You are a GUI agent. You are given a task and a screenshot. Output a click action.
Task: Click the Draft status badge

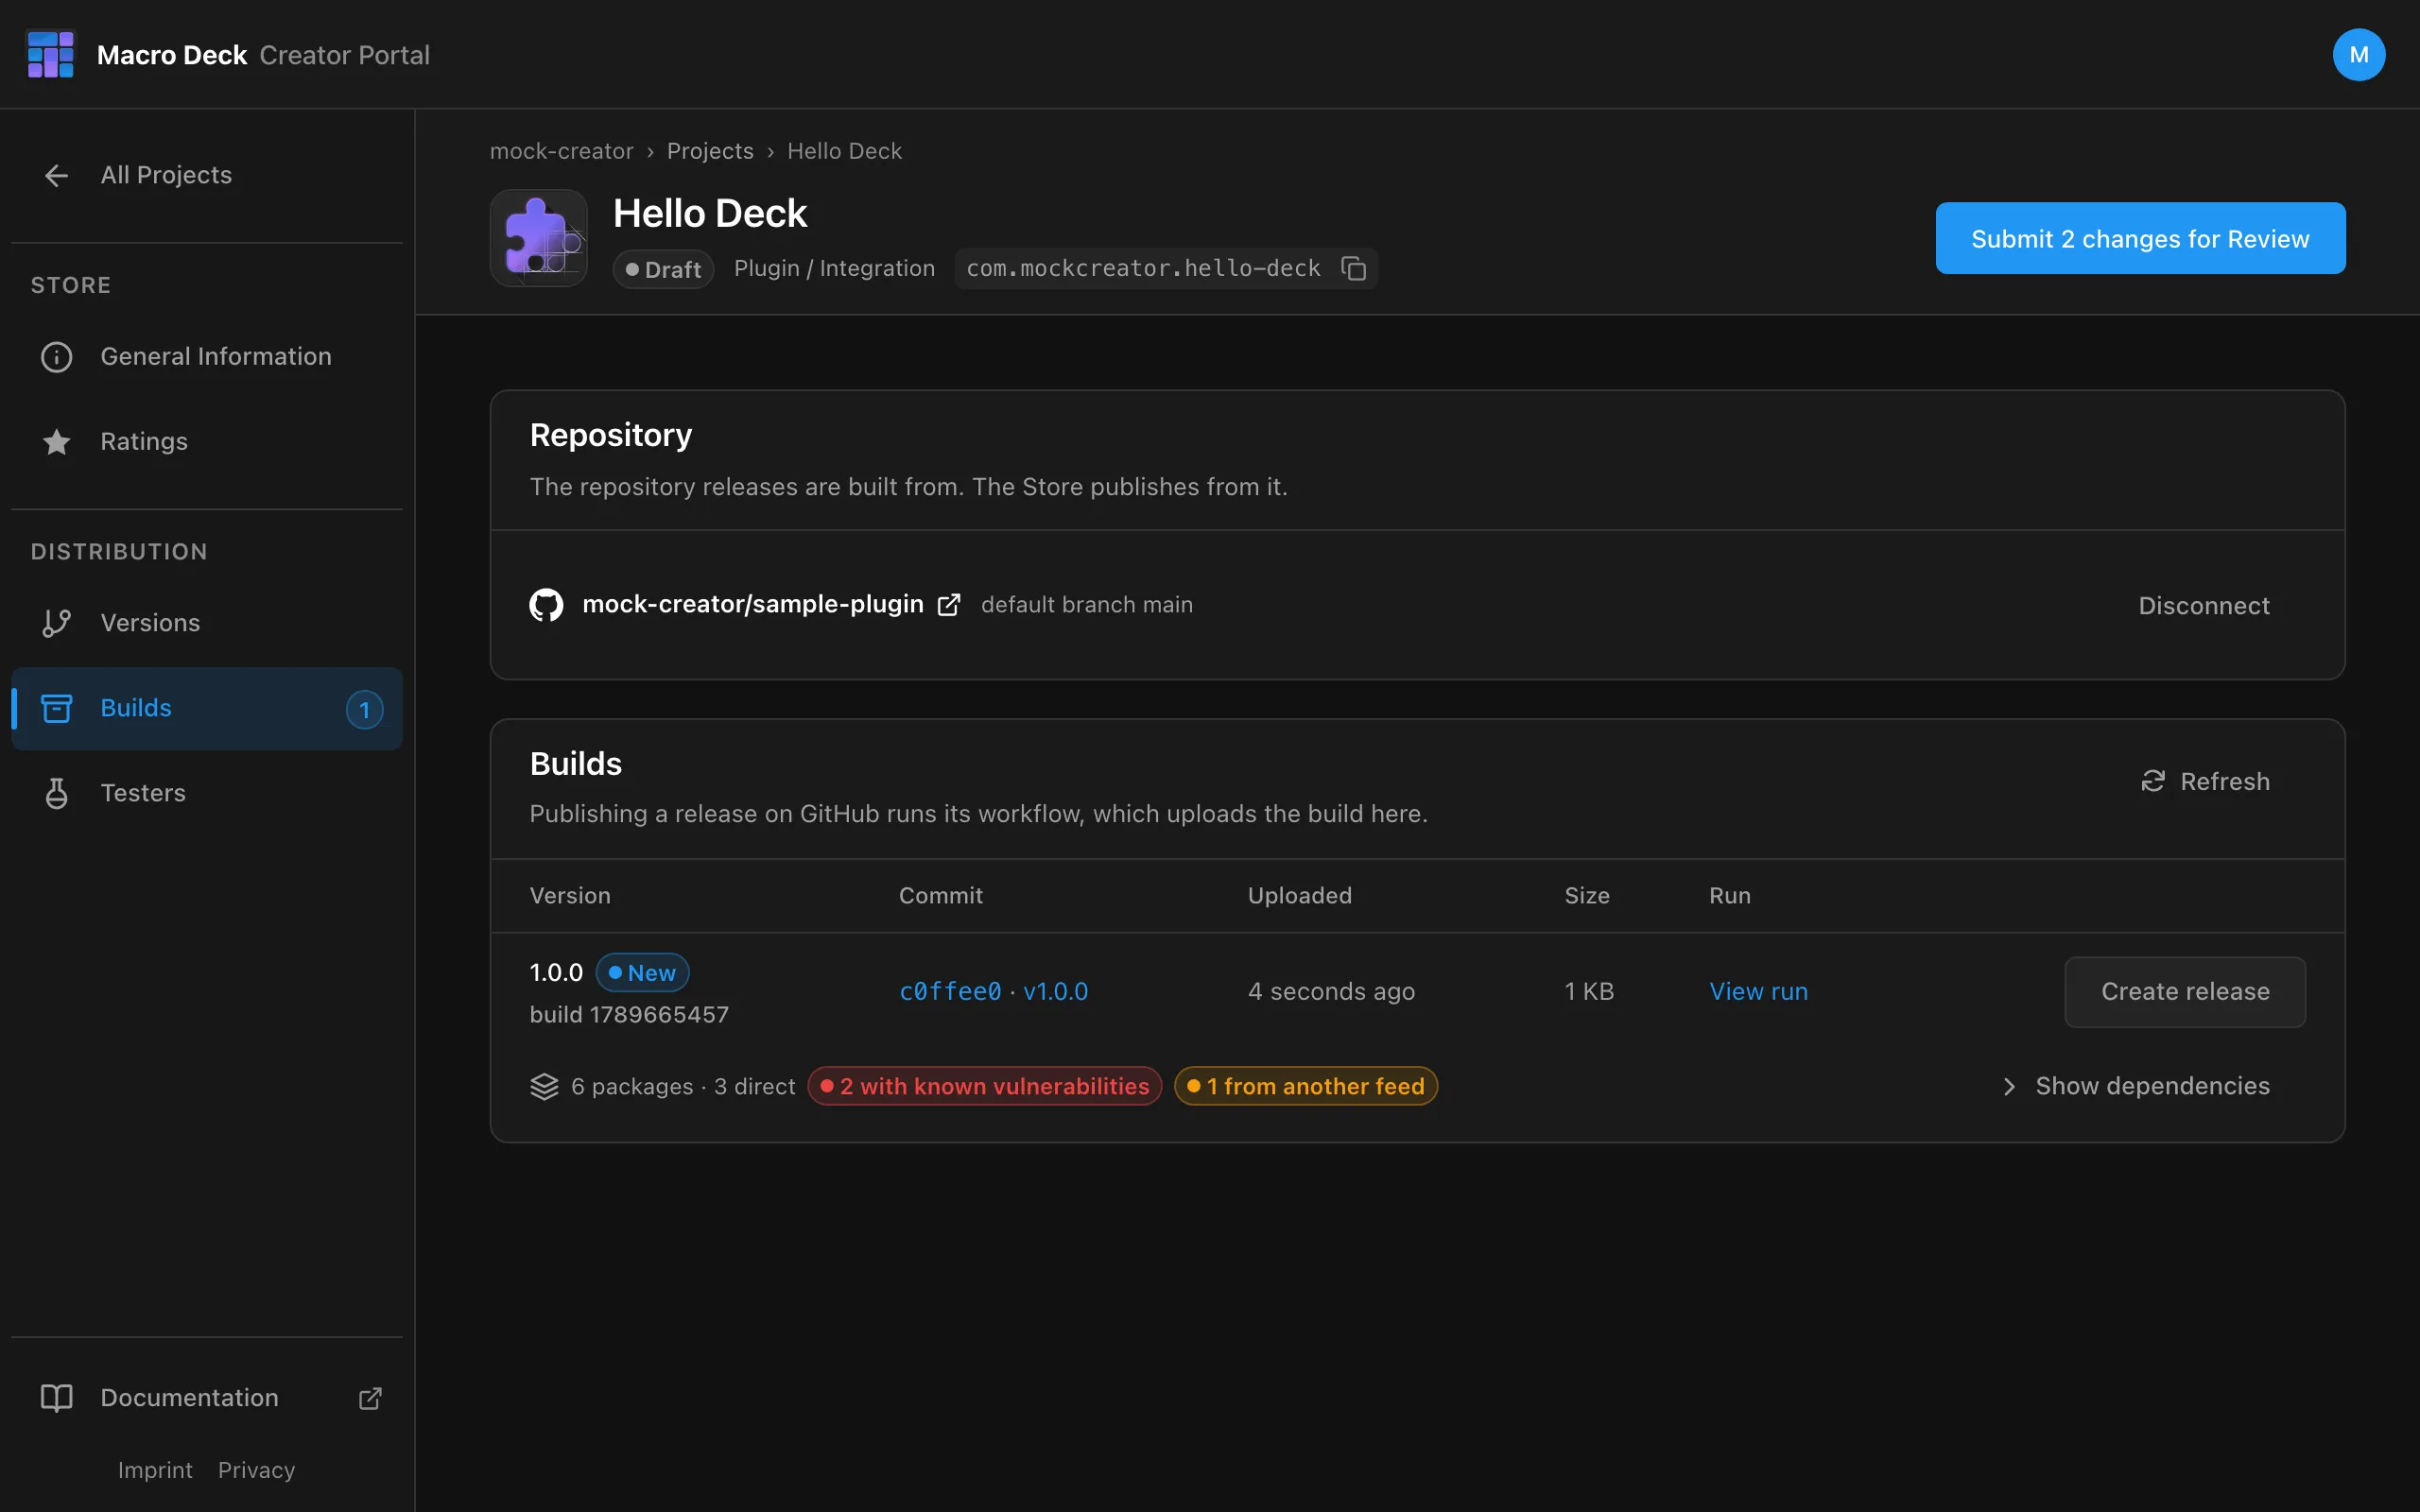click(x=663, y=269)
